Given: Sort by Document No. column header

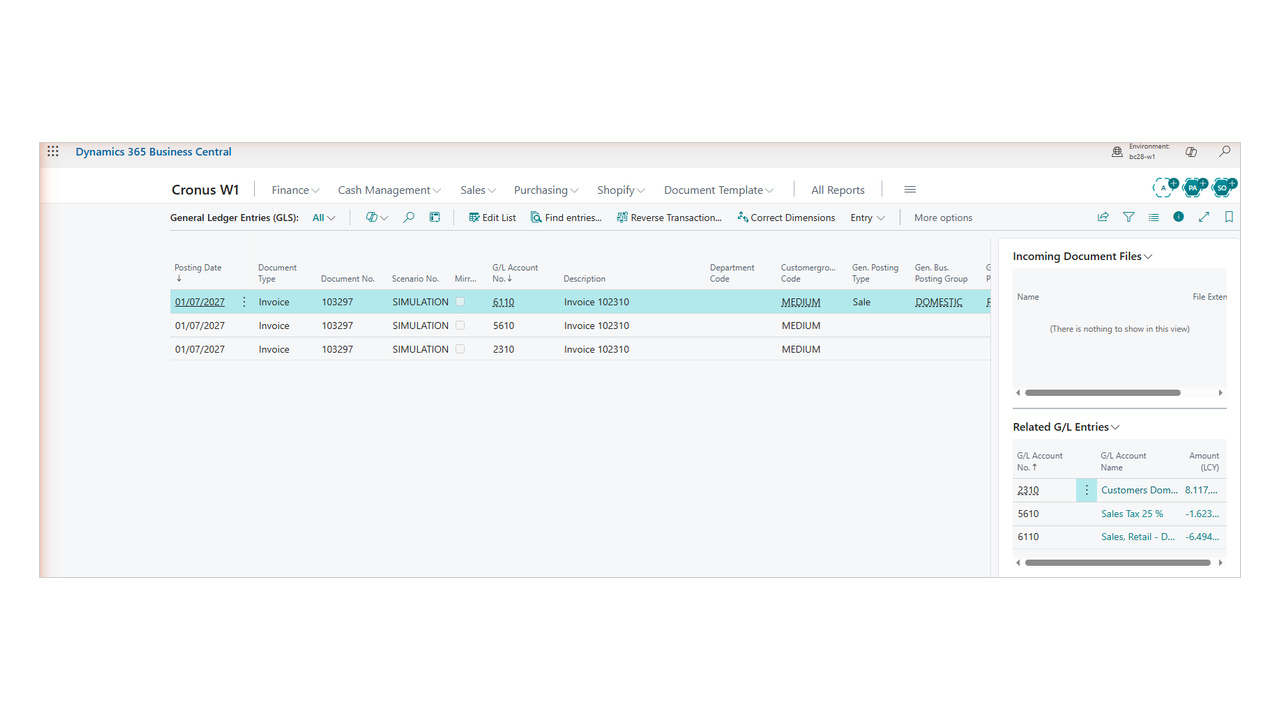Looking at the screenshot, I should 348,279.
